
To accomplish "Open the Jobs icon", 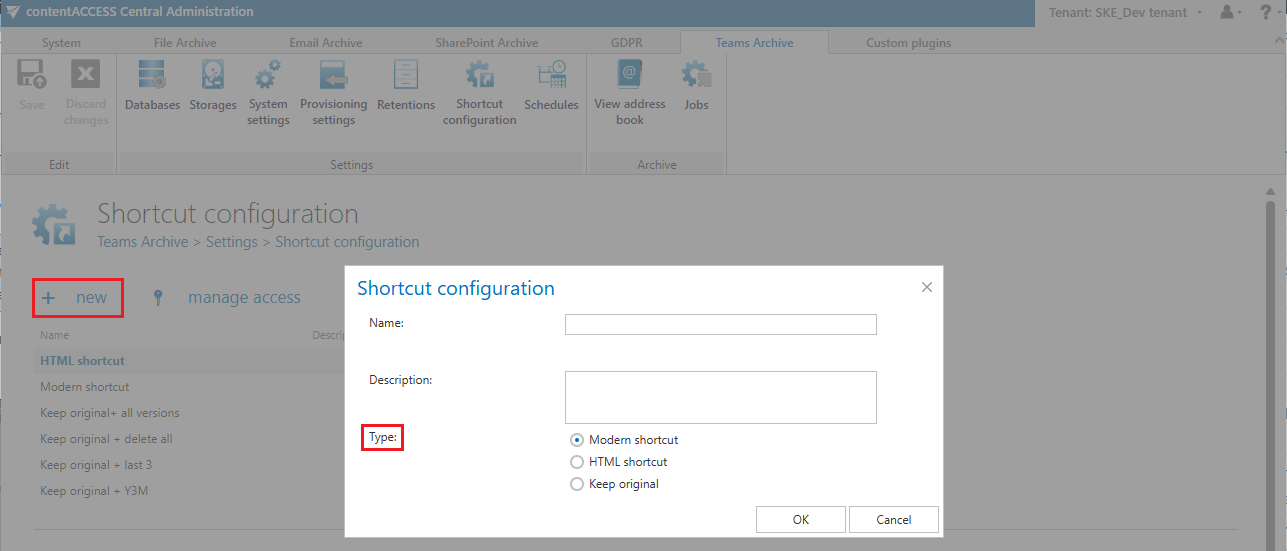I will 696,78.
